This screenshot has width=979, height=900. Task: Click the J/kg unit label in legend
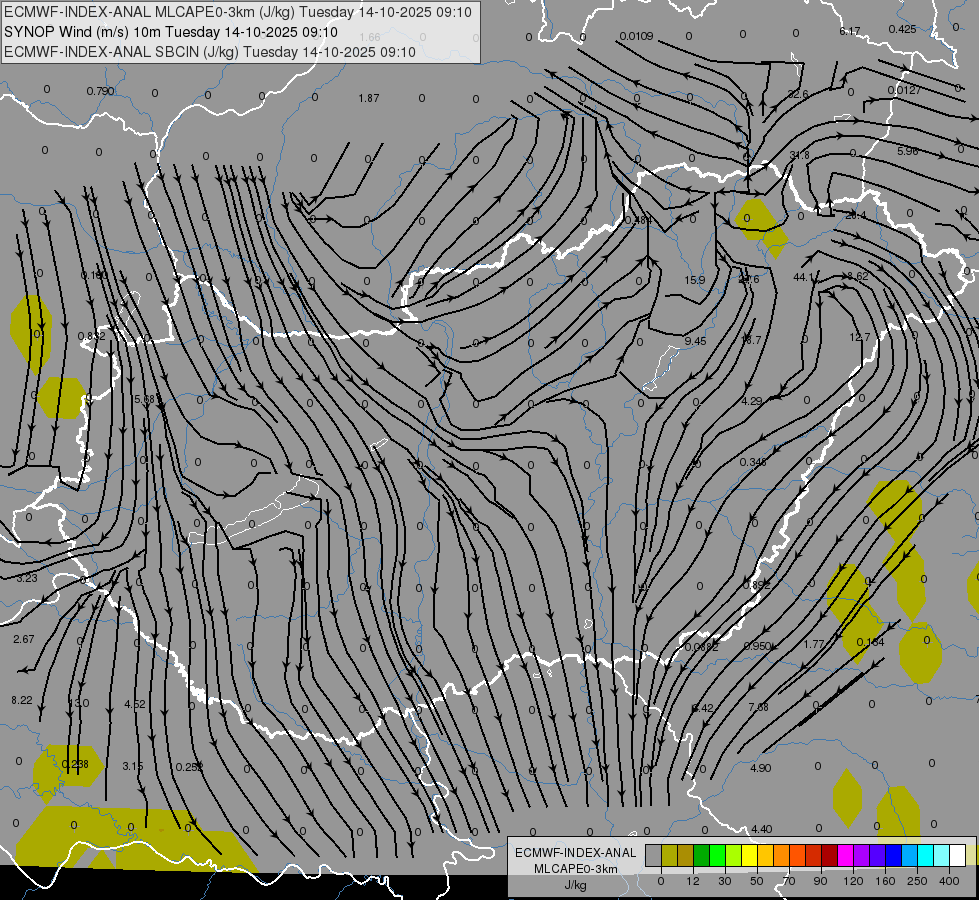(x=575, y=885)
